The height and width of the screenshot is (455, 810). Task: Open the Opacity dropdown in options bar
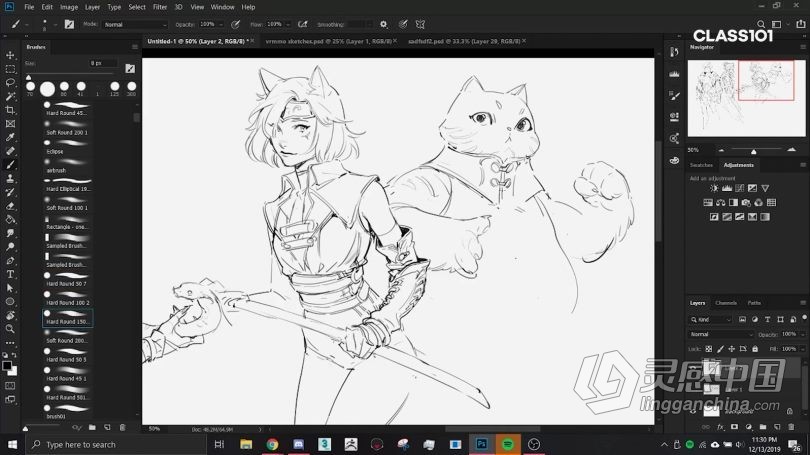click(221, 24)
